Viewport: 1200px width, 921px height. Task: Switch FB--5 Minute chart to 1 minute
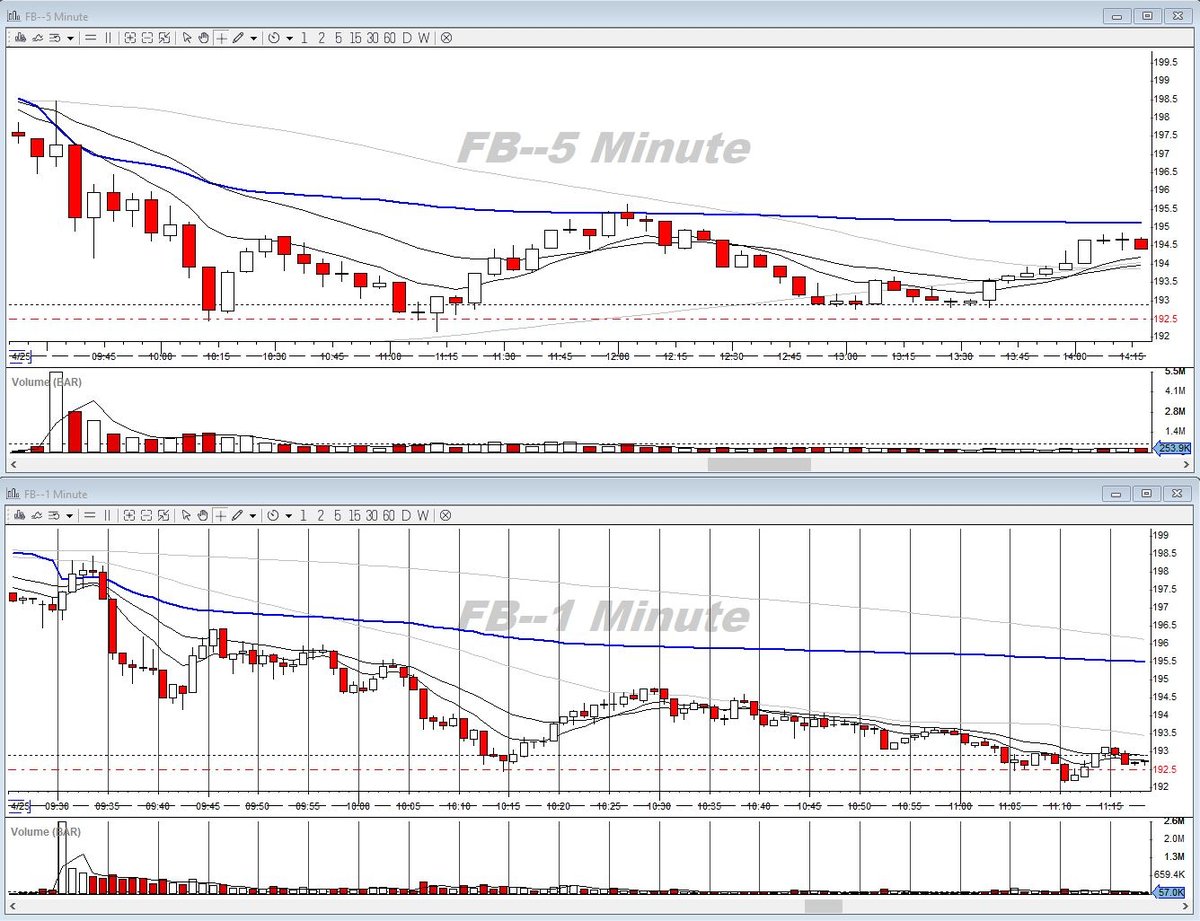tap(304, 38)
